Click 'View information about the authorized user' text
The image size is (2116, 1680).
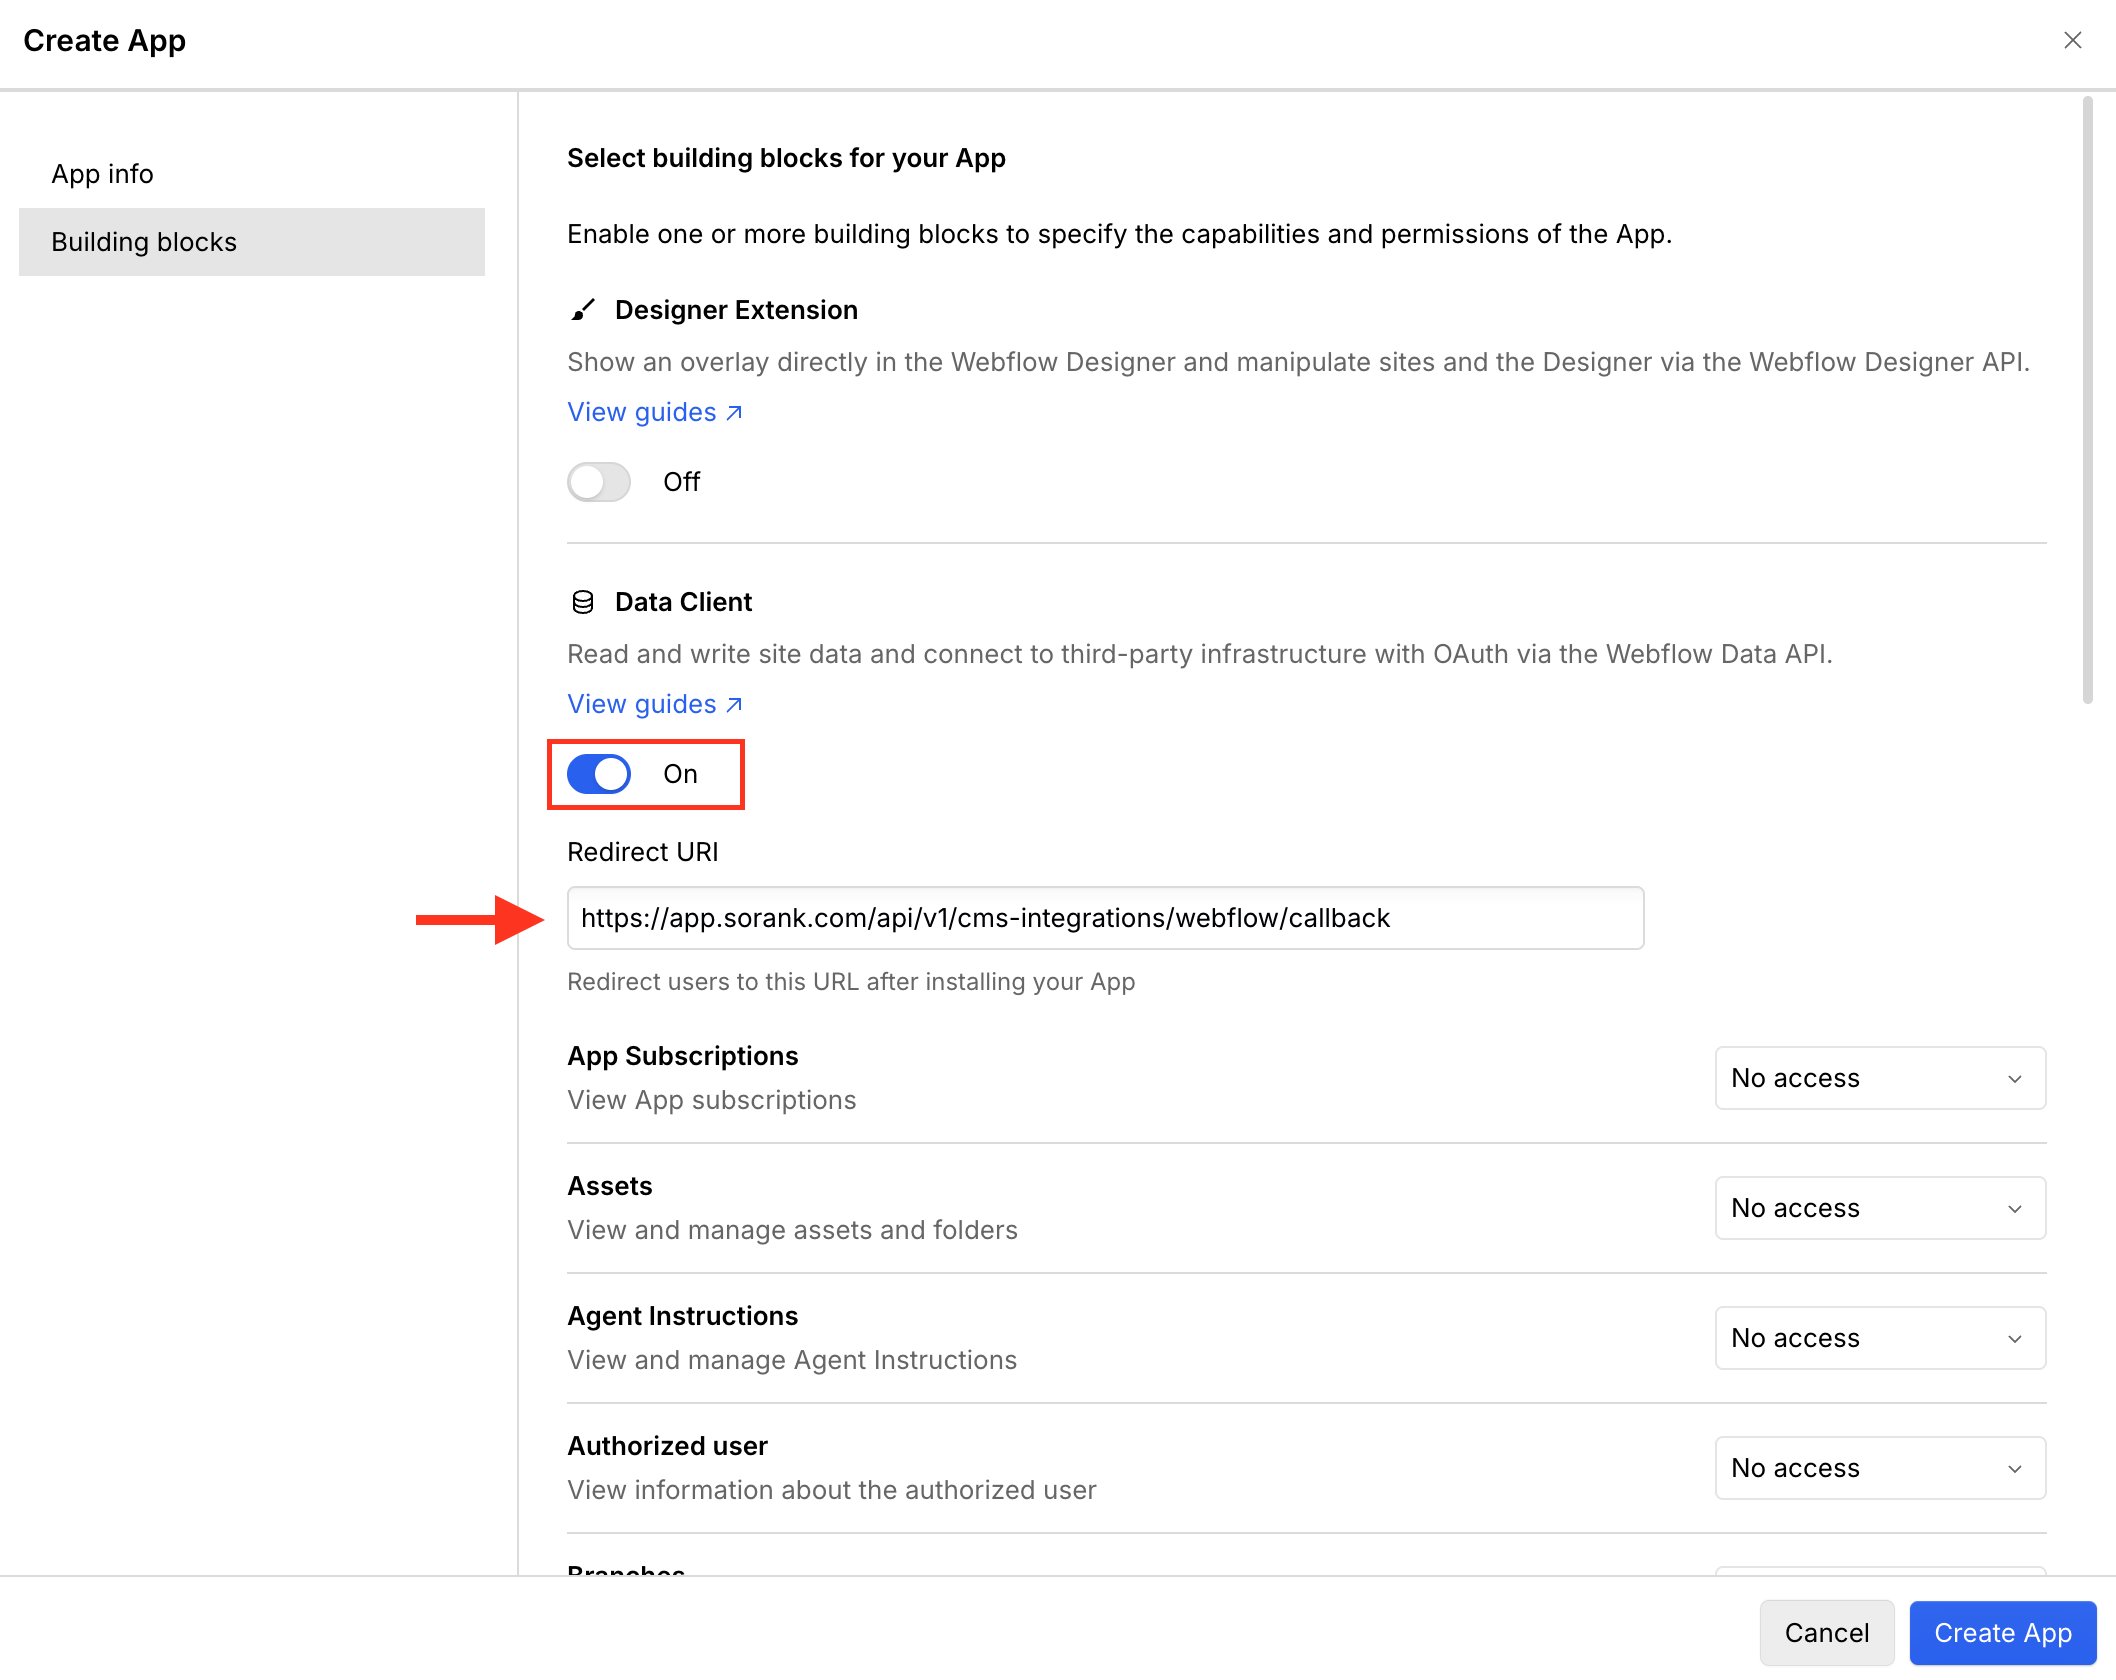point(832,1490)
